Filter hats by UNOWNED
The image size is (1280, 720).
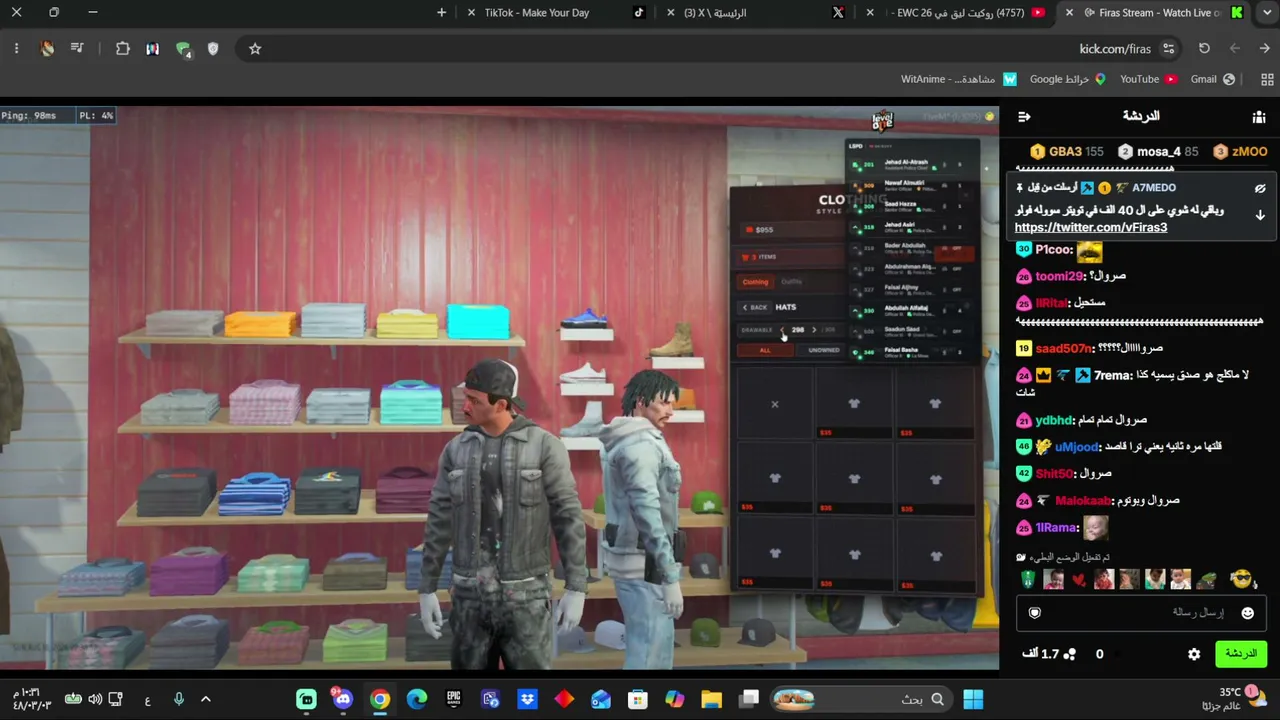[x=824, y=350]
